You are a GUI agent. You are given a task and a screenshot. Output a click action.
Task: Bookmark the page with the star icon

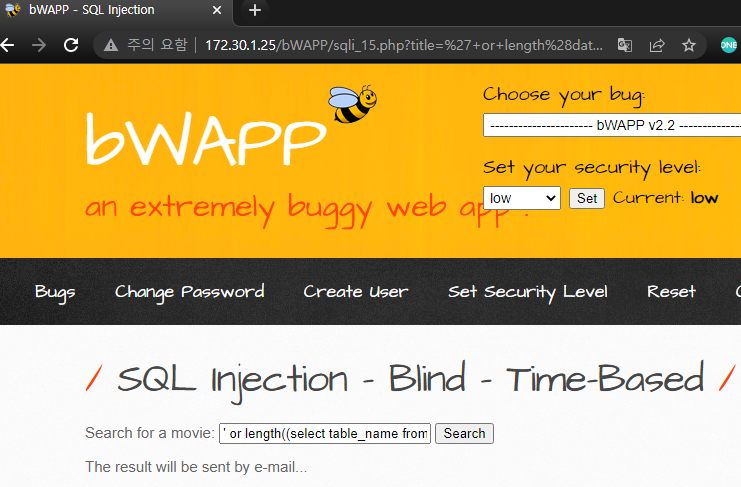point(689,45)
